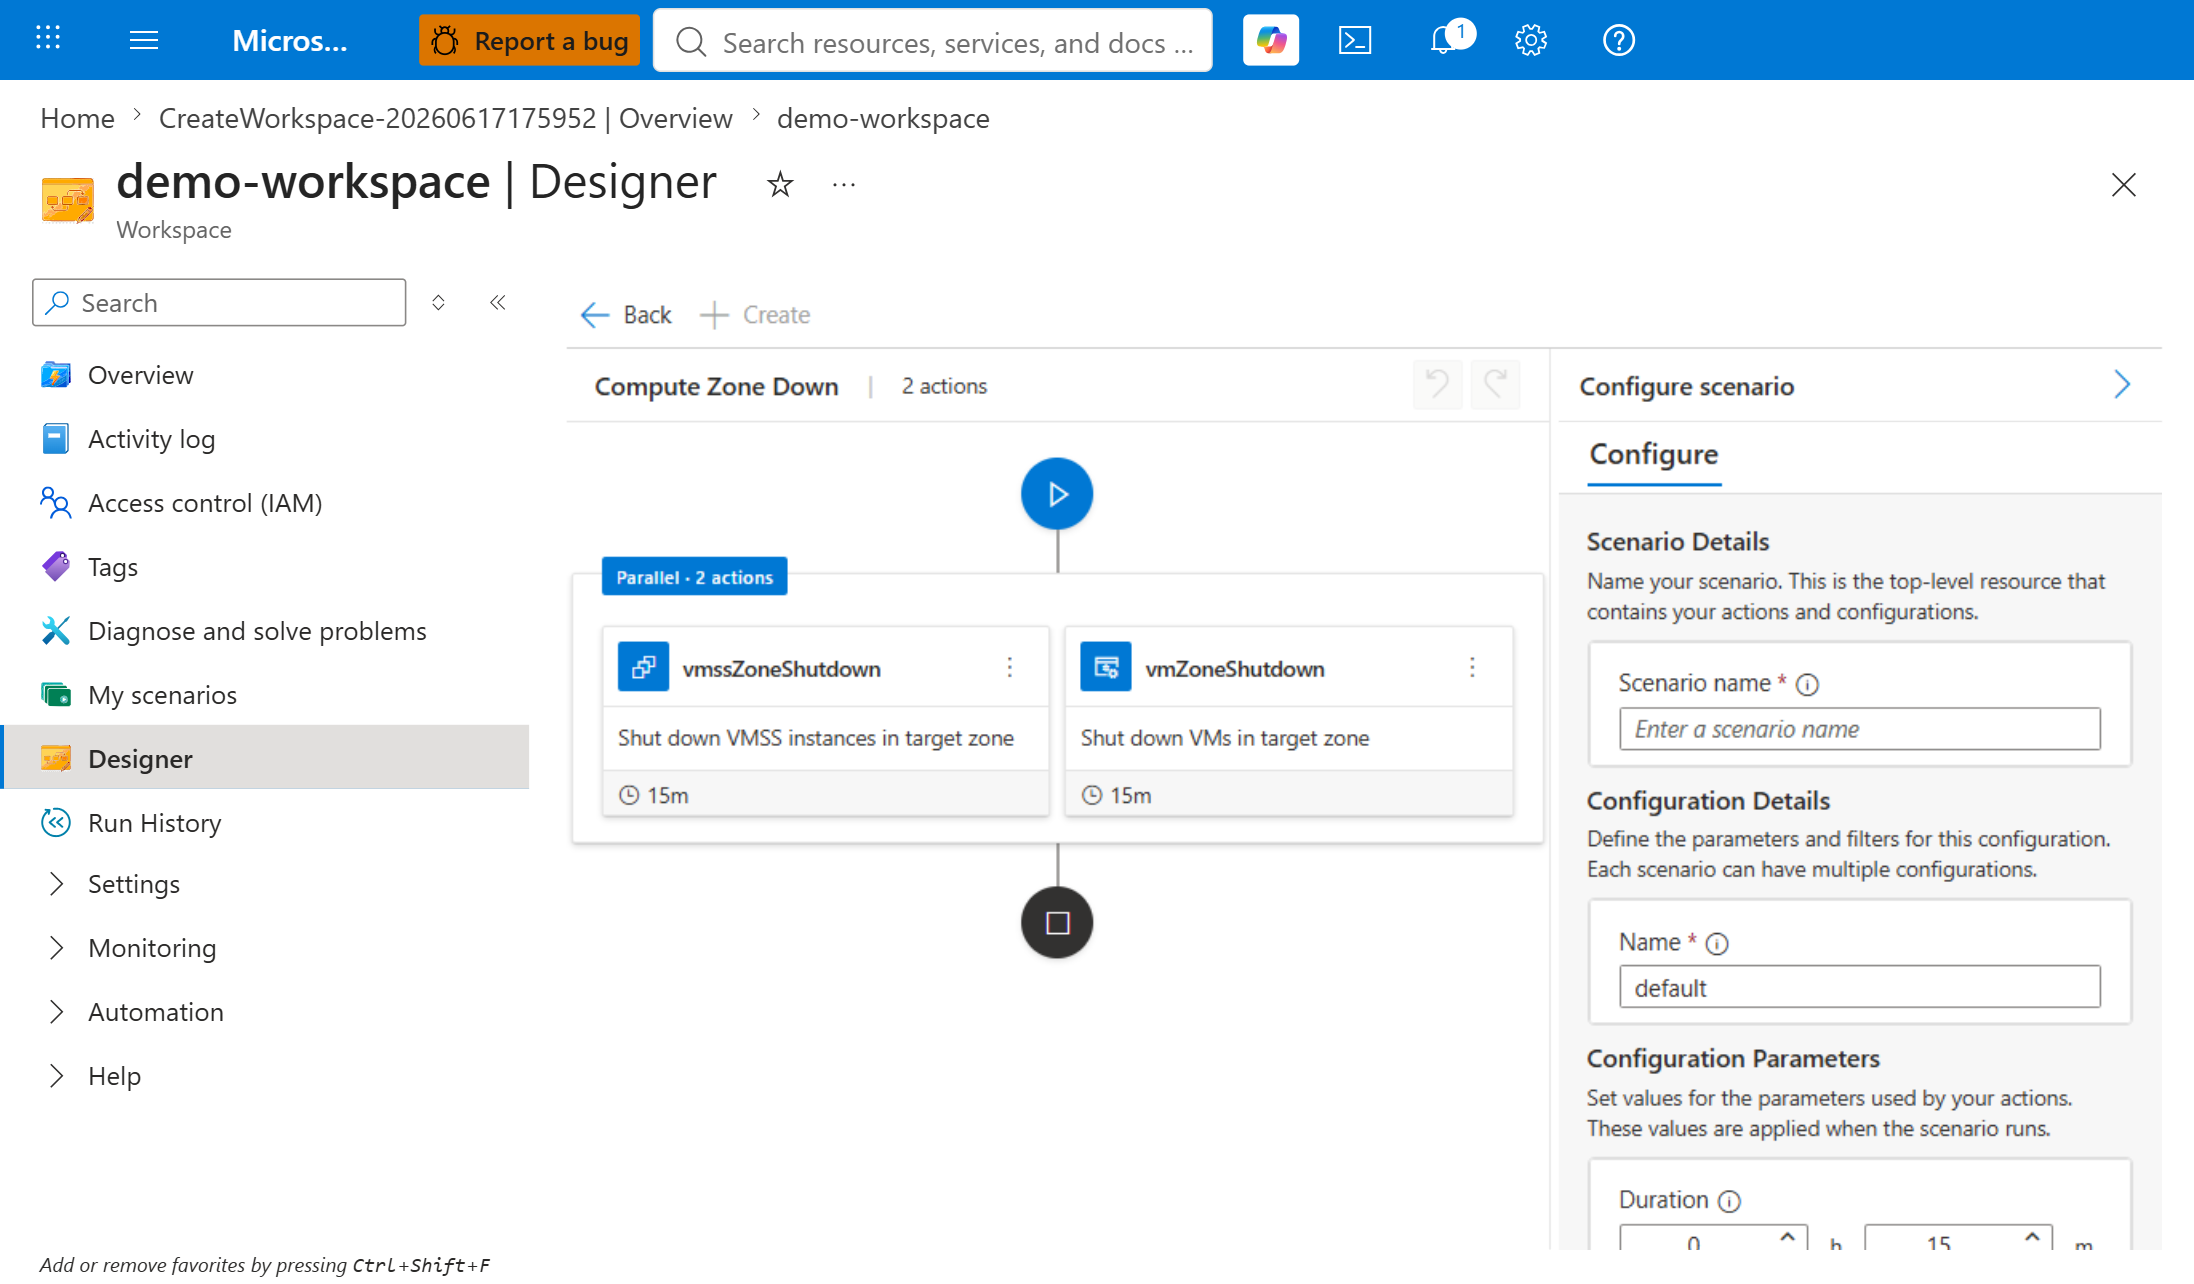Close the Designer blade
This screenshot has height=1284, width=2194.
click(x=2123, y=185)
